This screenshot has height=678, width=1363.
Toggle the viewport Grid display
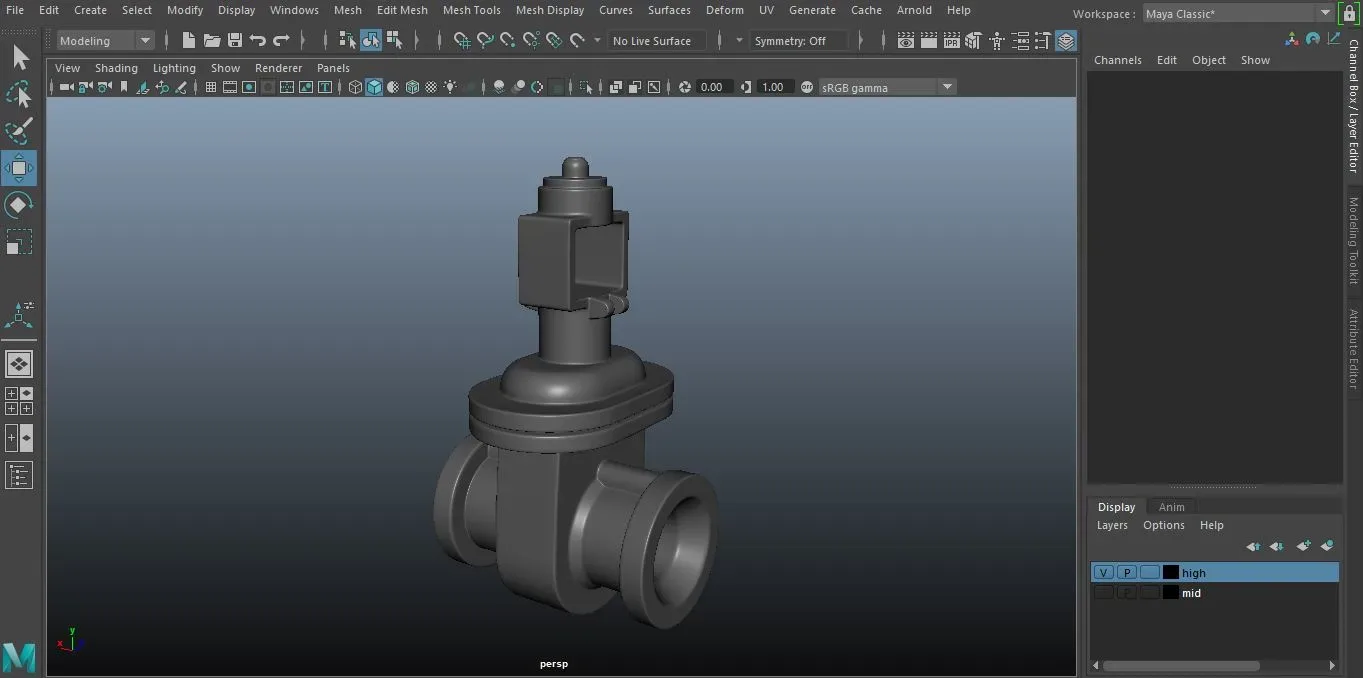click(211, 87)
